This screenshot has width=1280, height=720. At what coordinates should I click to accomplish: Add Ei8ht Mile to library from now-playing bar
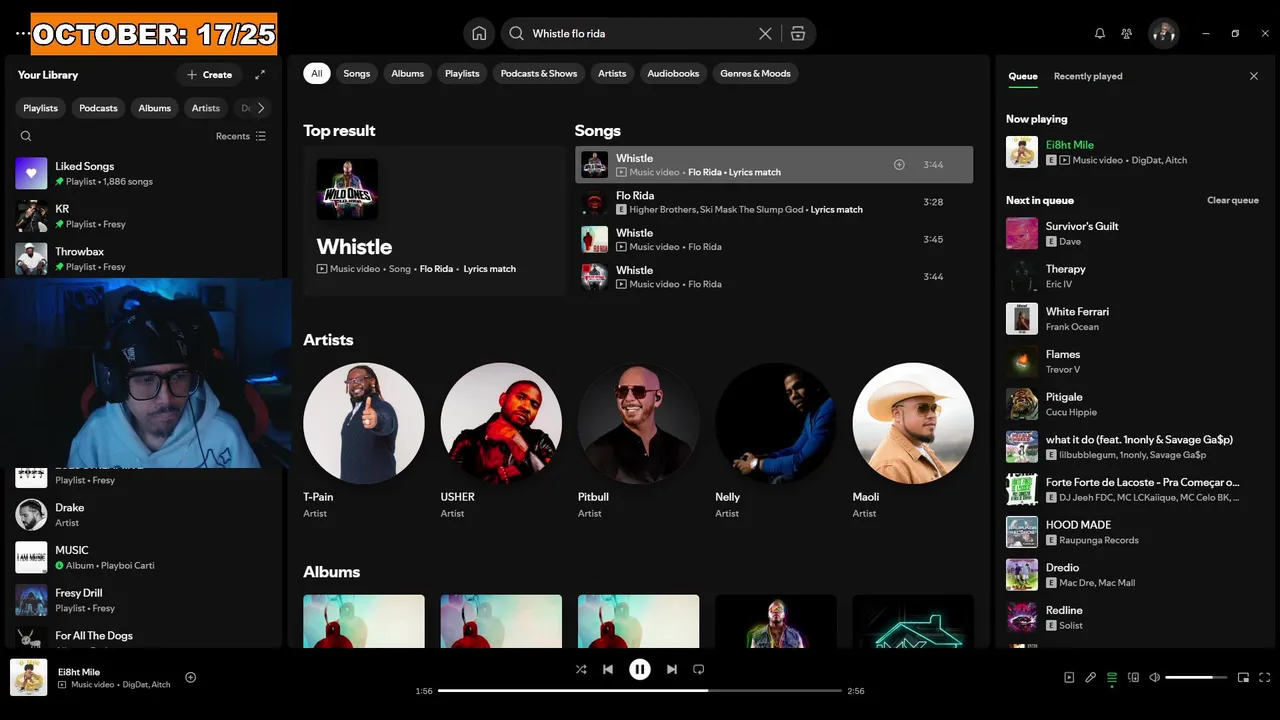[x=191, y=677]
